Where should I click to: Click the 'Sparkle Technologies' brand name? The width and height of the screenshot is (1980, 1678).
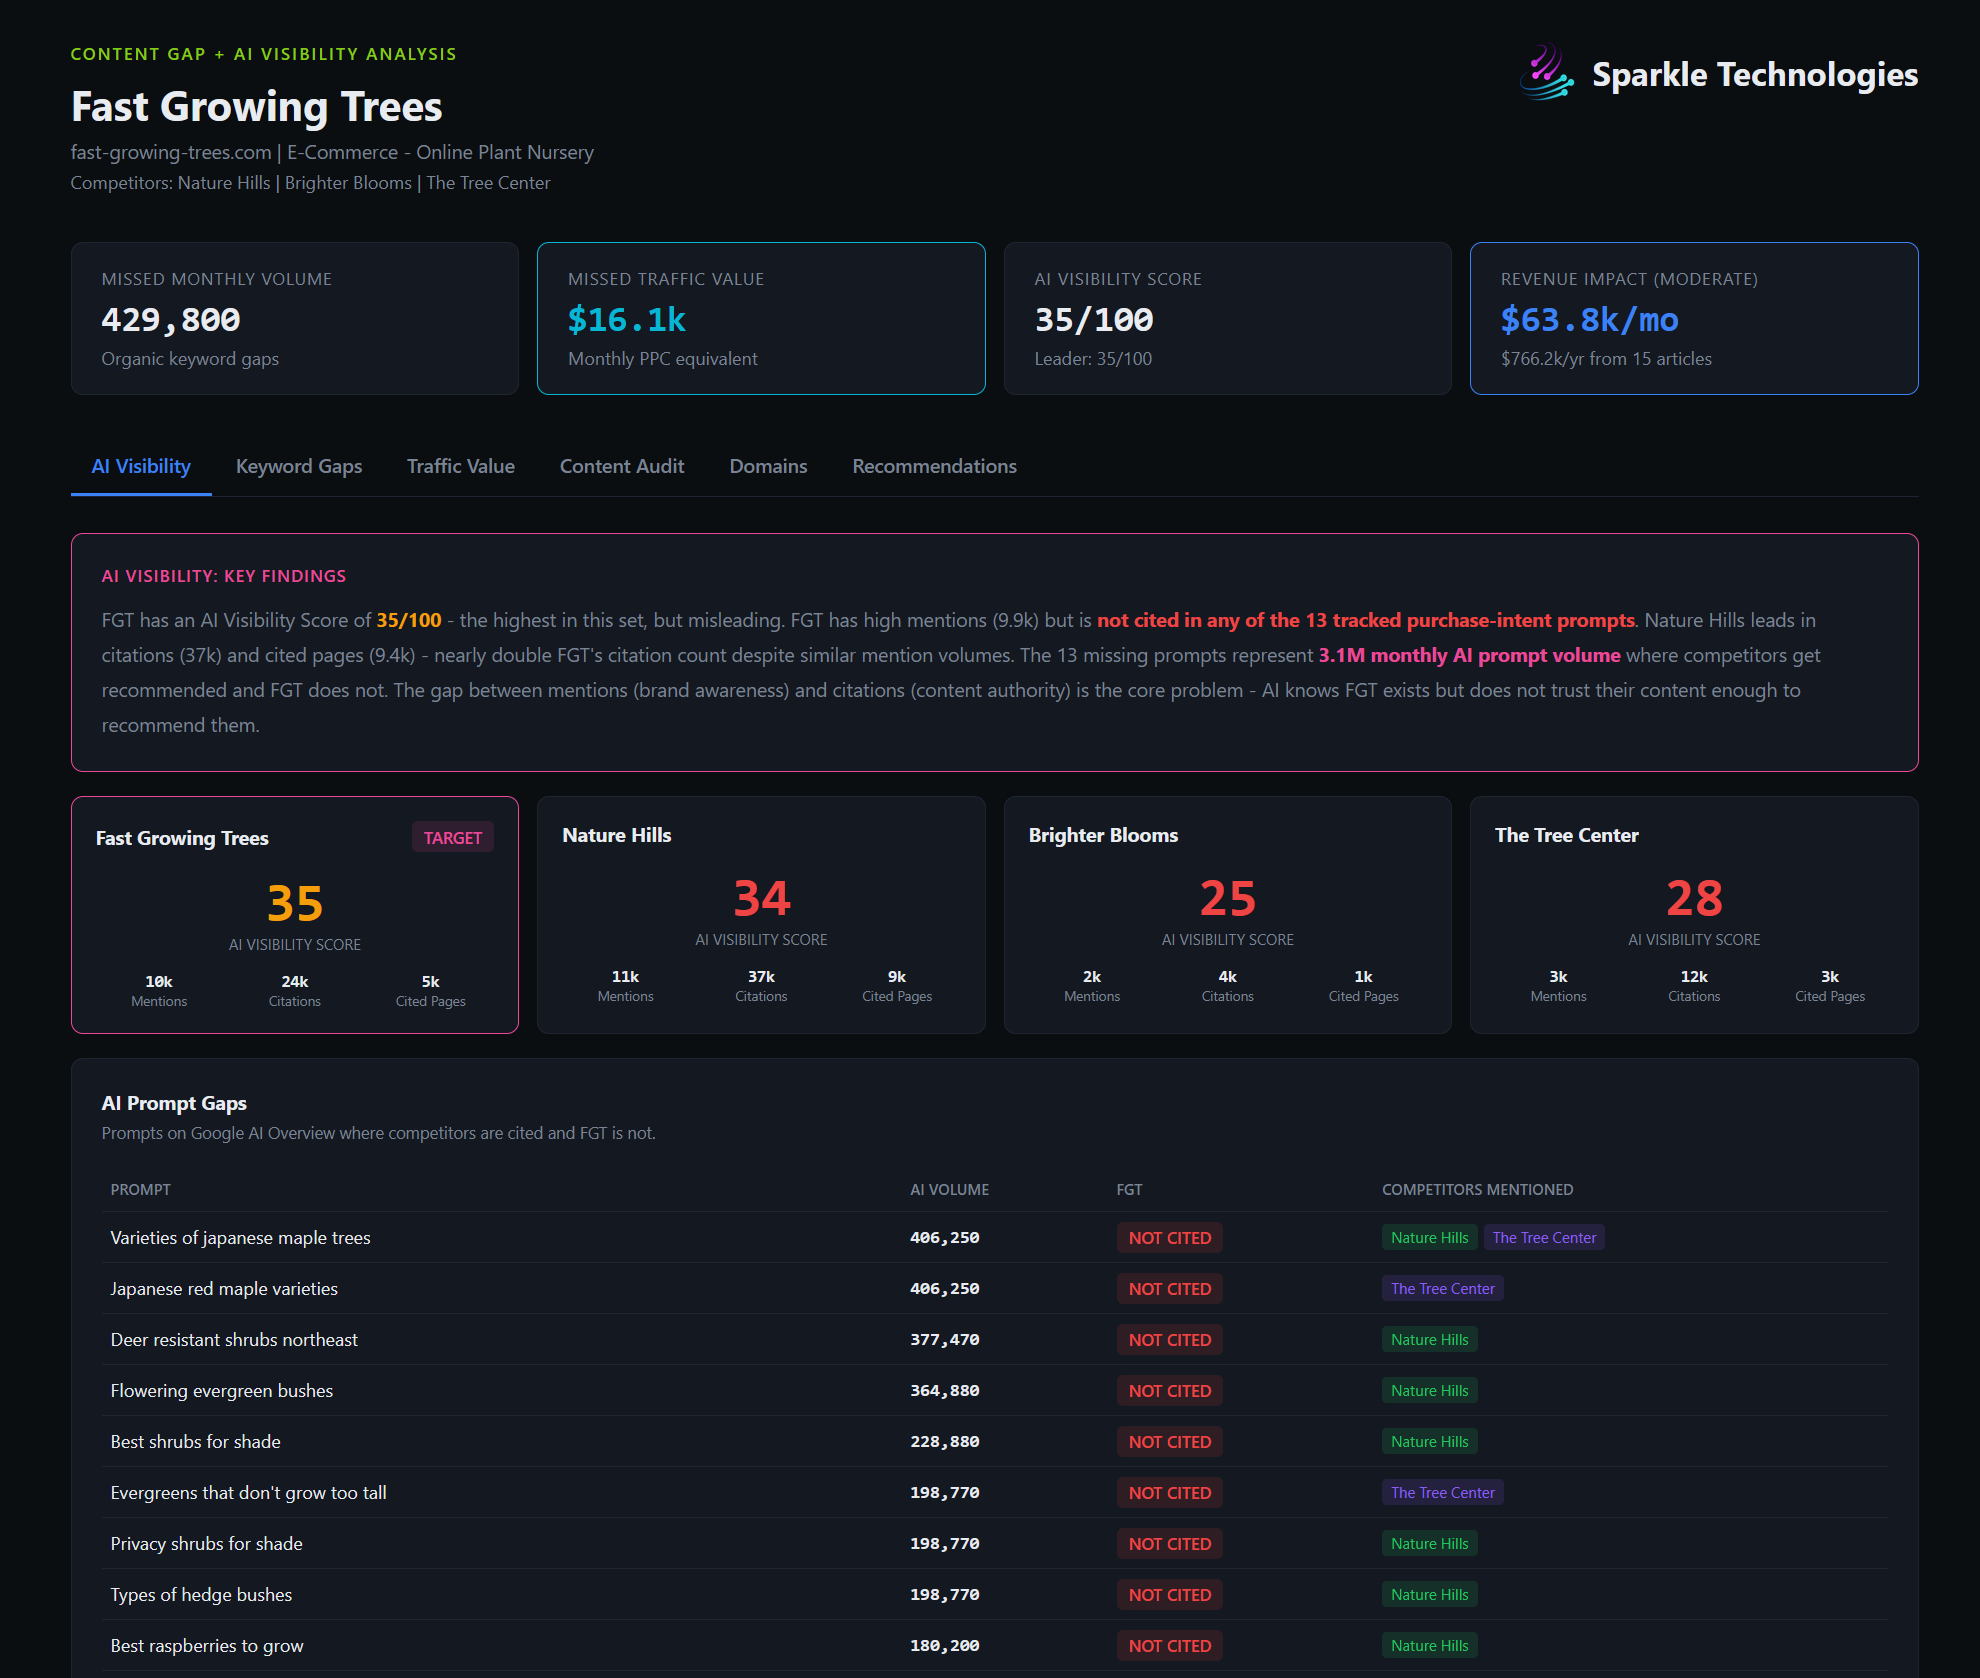click(x=1755, y=74)
